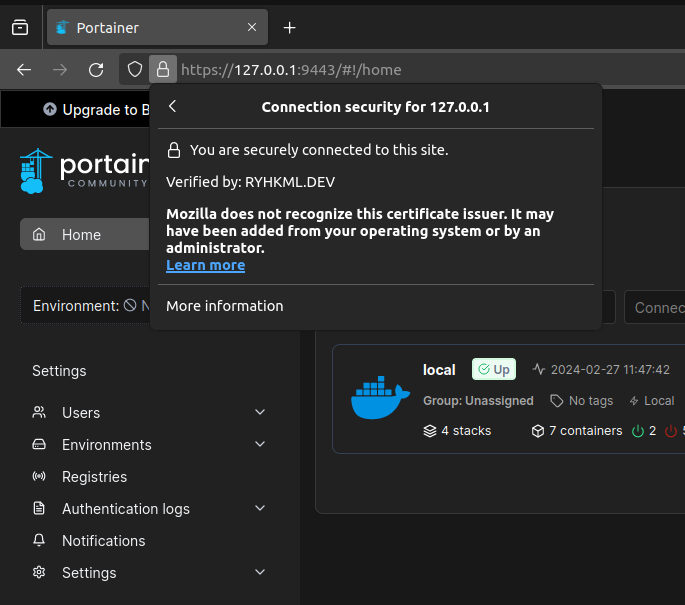Click the padlock site security icon
685x605 pixels.
tap(163, 69)
